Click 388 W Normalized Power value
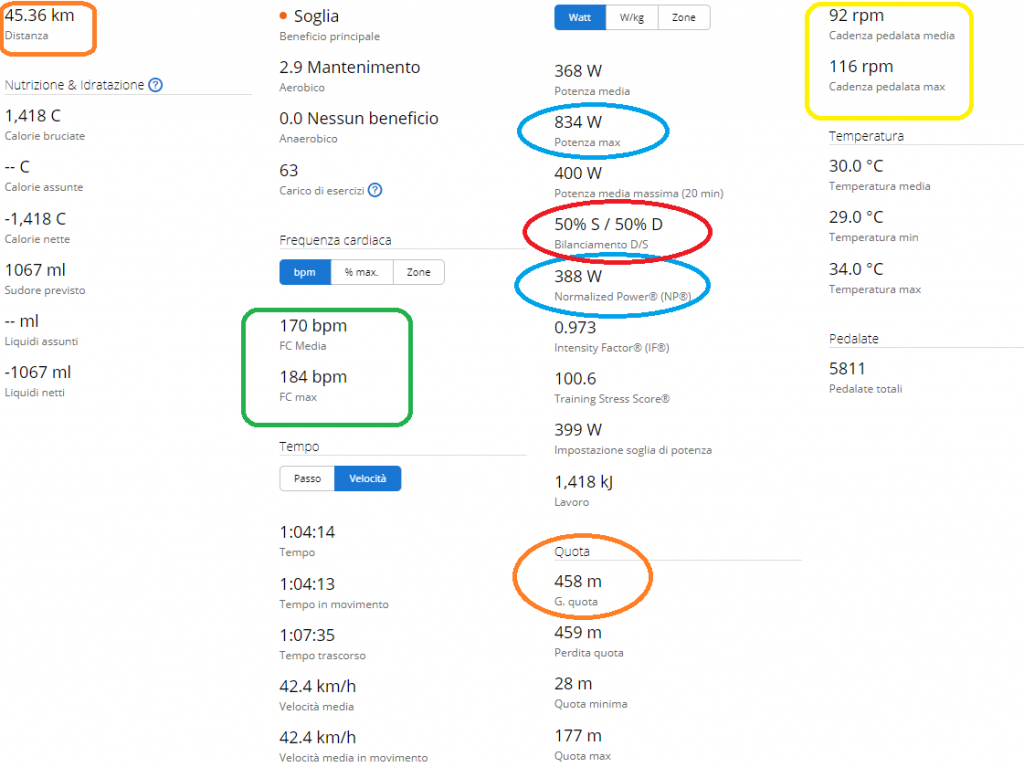 pyautogui.click(x=578, y=276)
